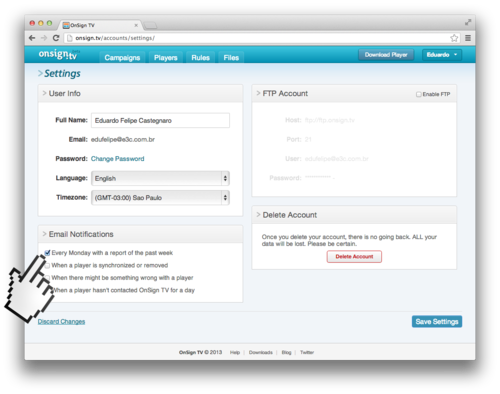
Task: Close the OnSign TV browser tab
Action: (136, 25)
